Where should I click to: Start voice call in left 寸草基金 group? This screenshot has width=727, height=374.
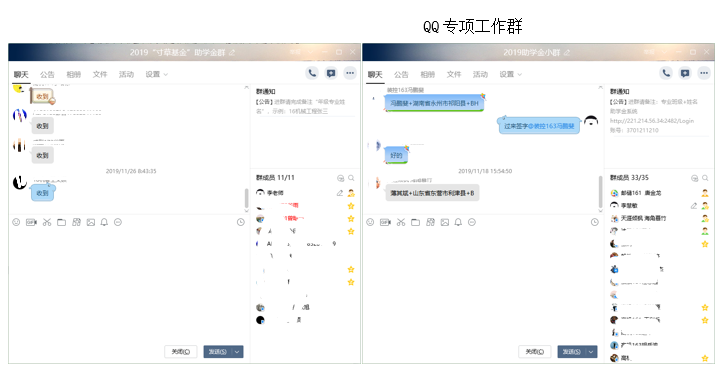coord(312,73)
